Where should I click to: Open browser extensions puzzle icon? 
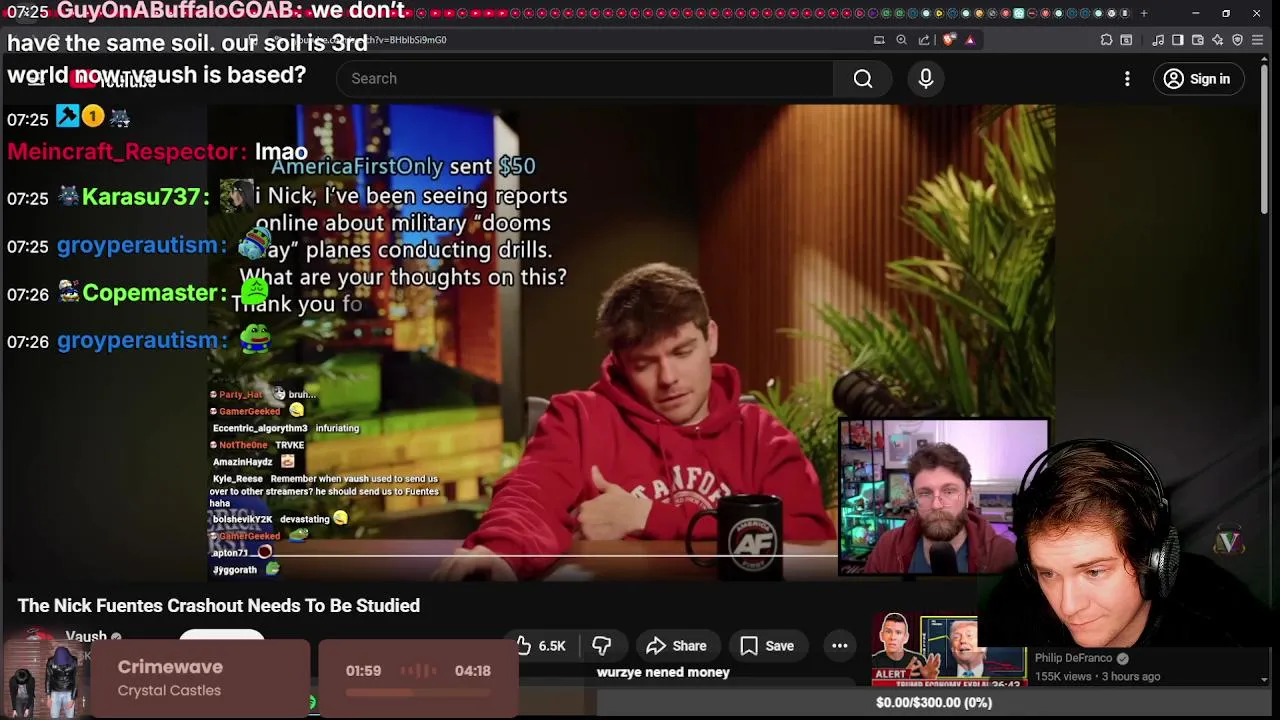point(1106,40)
